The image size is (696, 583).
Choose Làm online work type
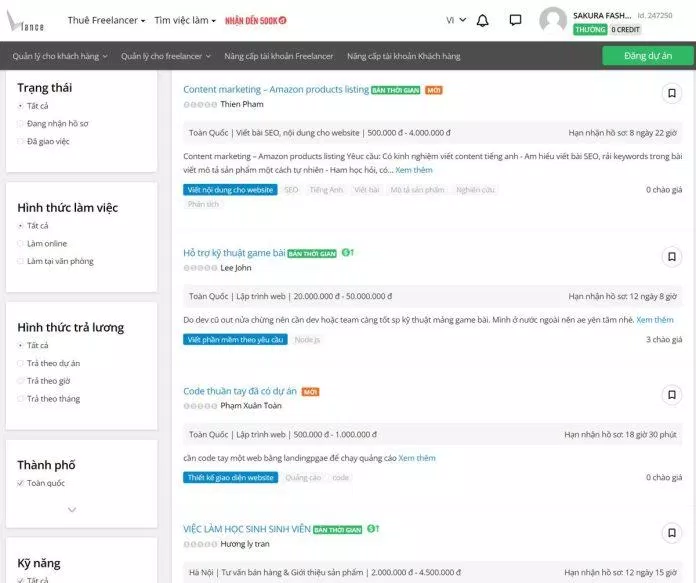click(x=21, y=243)
